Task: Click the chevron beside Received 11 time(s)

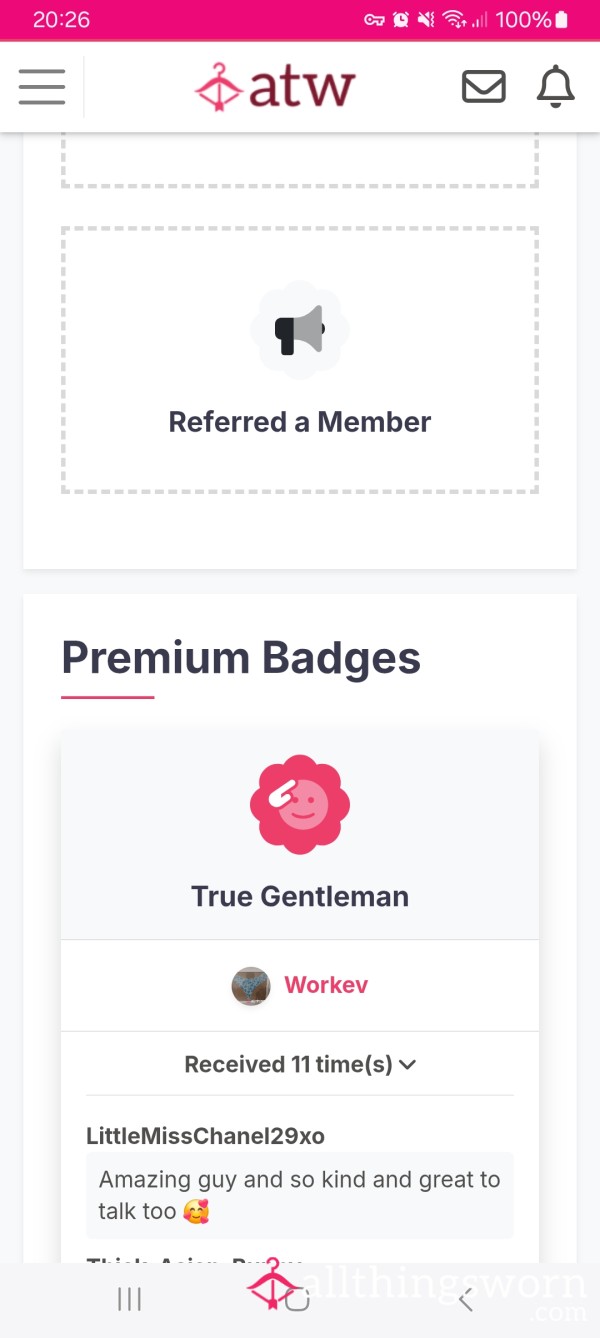Action: (407, 1065)
